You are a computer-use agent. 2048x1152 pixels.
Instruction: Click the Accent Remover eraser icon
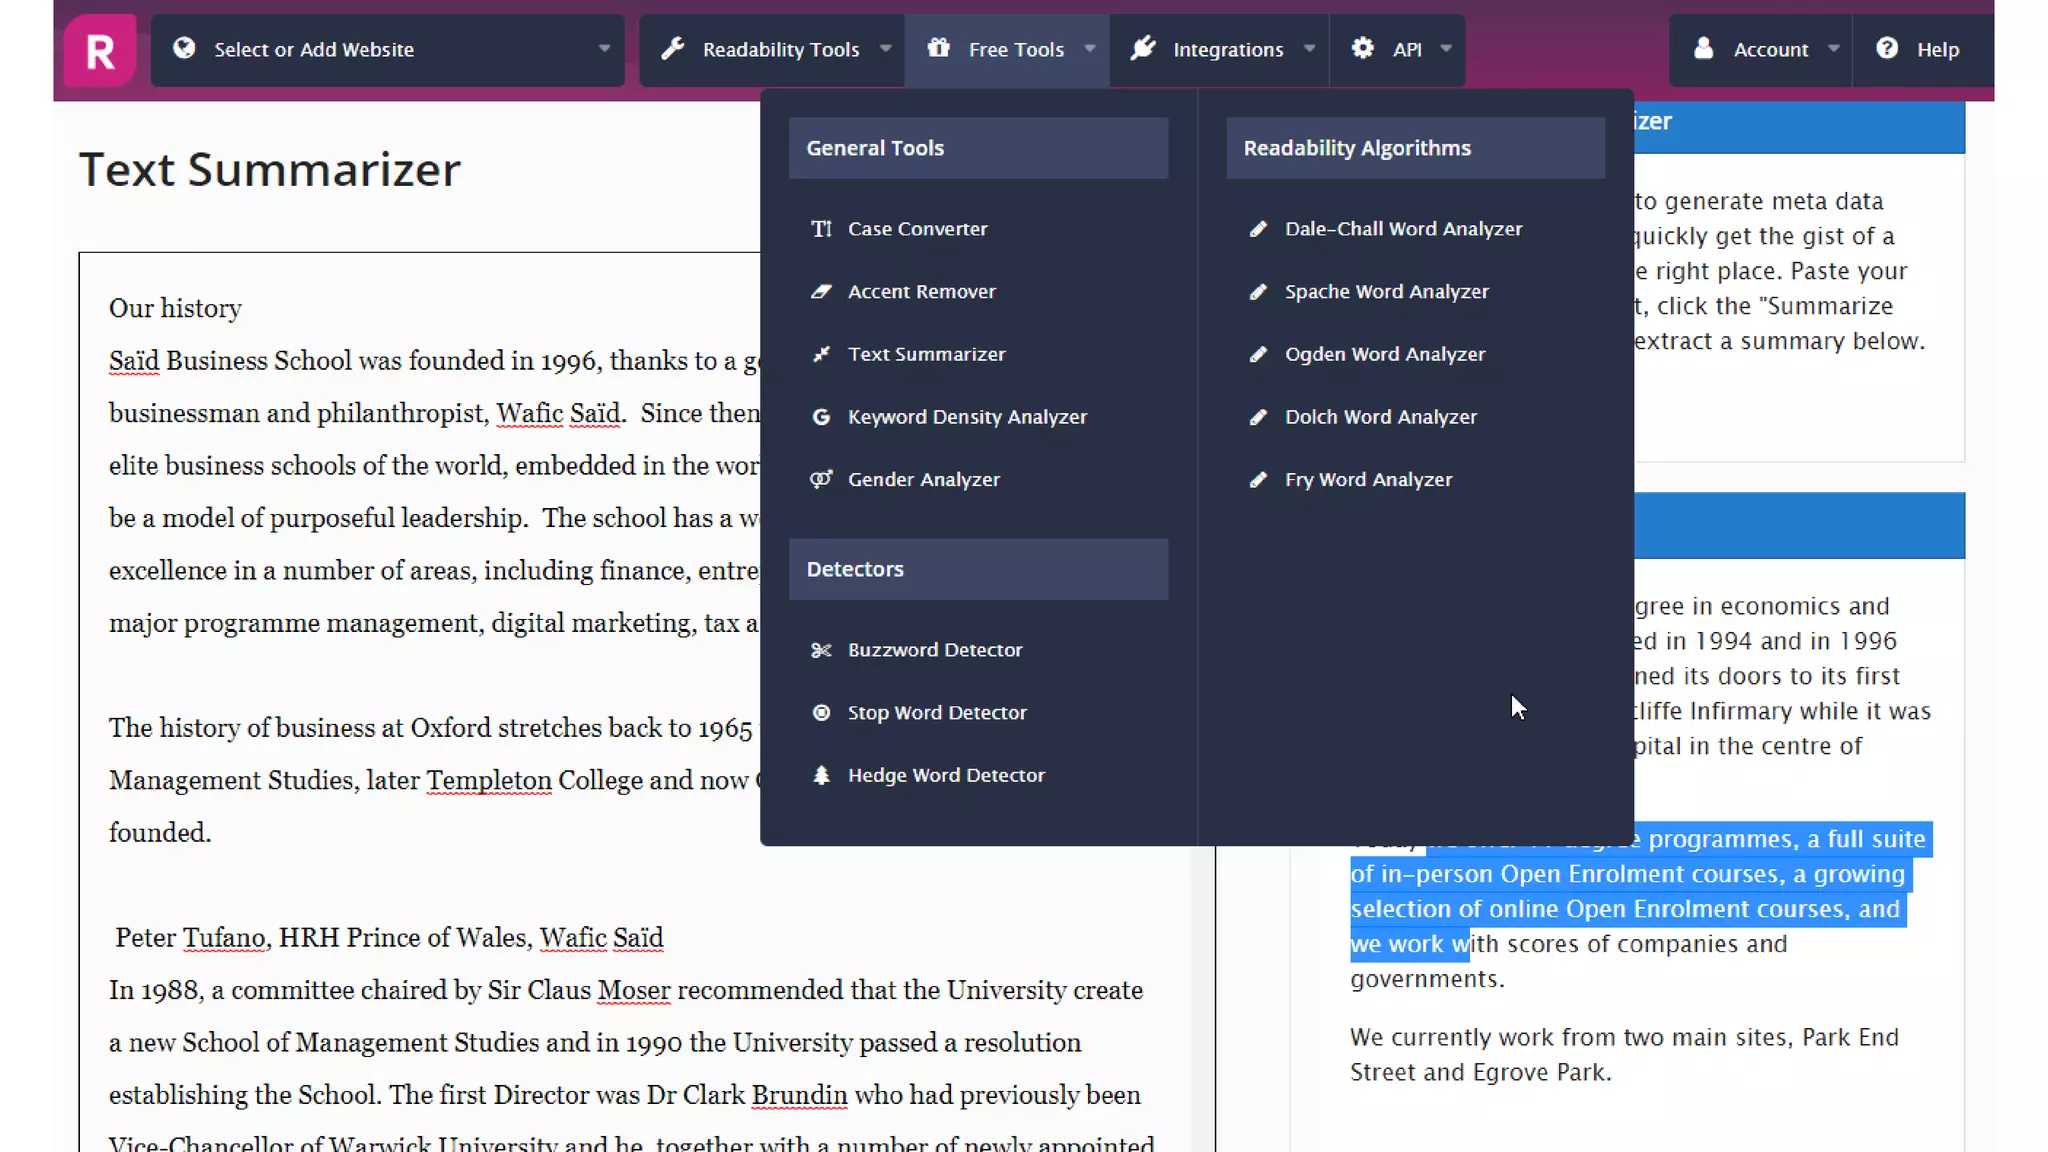click(x=821, y=292)
